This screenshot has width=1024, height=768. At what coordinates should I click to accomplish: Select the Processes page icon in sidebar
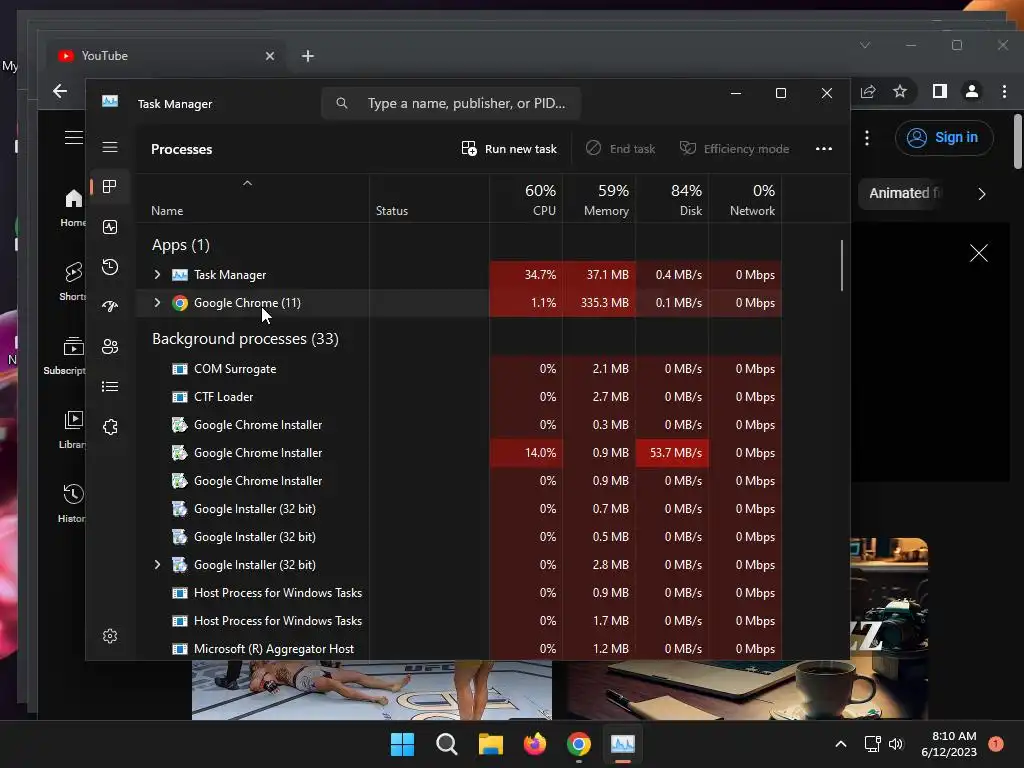click(x=110, y=187)
